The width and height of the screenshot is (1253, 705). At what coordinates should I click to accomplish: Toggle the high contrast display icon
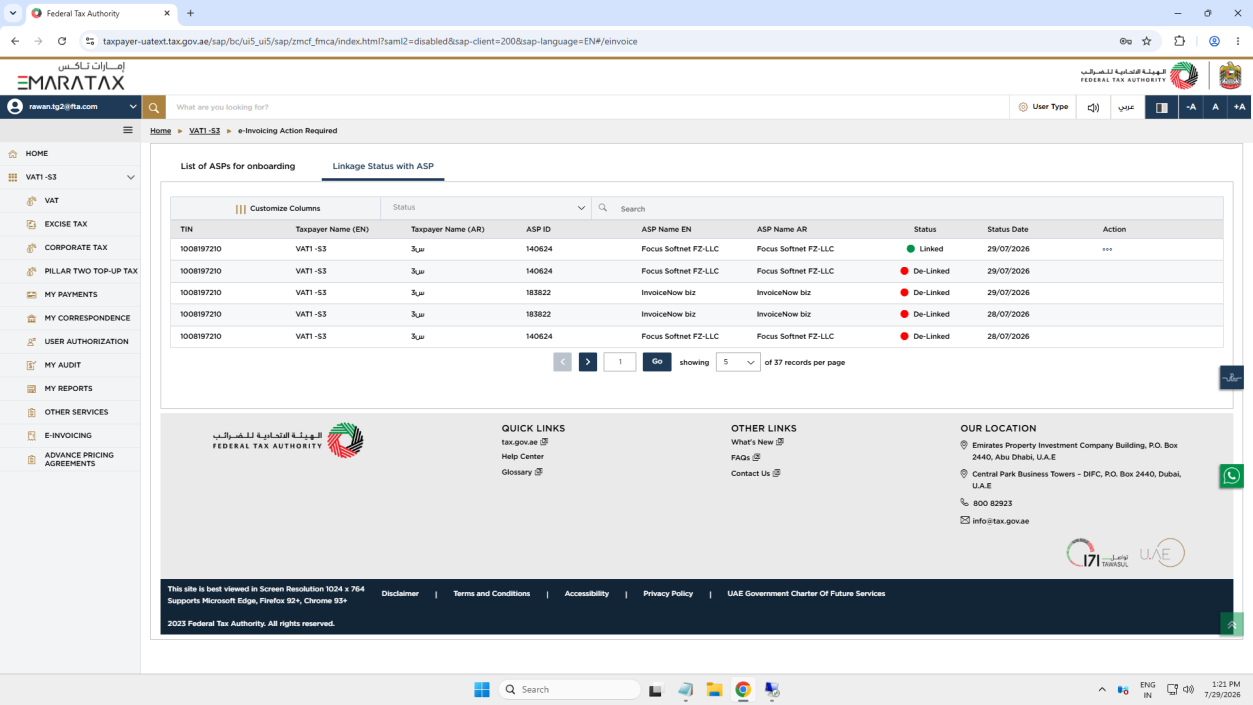[1161, 107]
